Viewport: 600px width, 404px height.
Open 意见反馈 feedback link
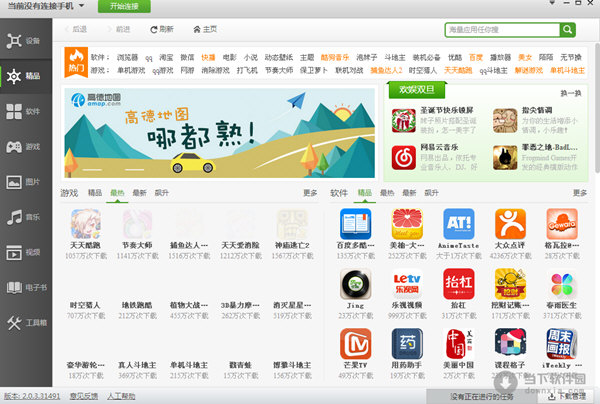click(x=84, y=396)
